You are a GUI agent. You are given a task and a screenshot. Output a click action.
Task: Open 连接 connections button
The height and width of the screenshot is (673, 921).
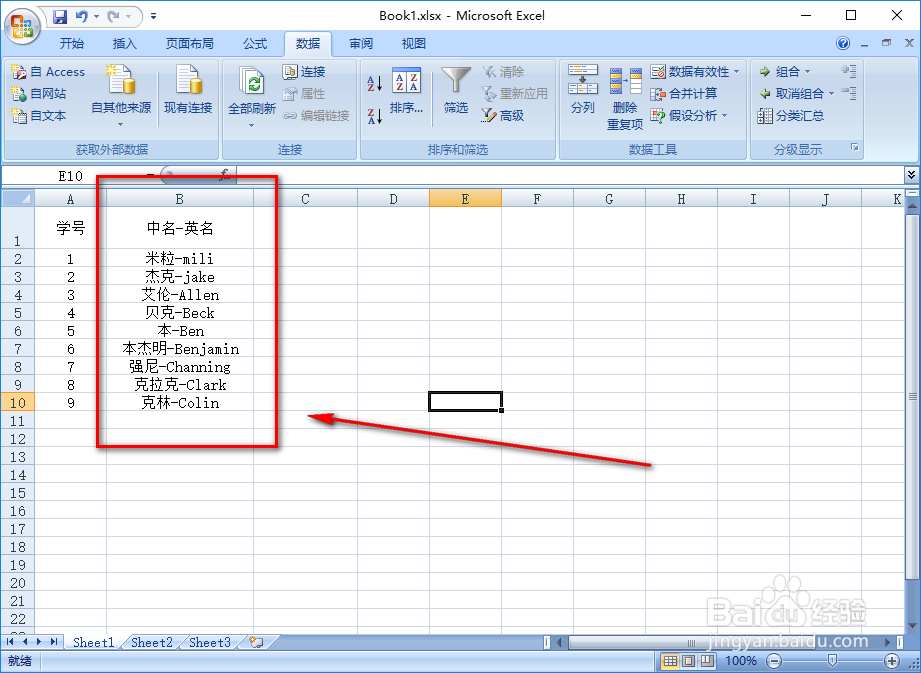(x=304, y=72)
